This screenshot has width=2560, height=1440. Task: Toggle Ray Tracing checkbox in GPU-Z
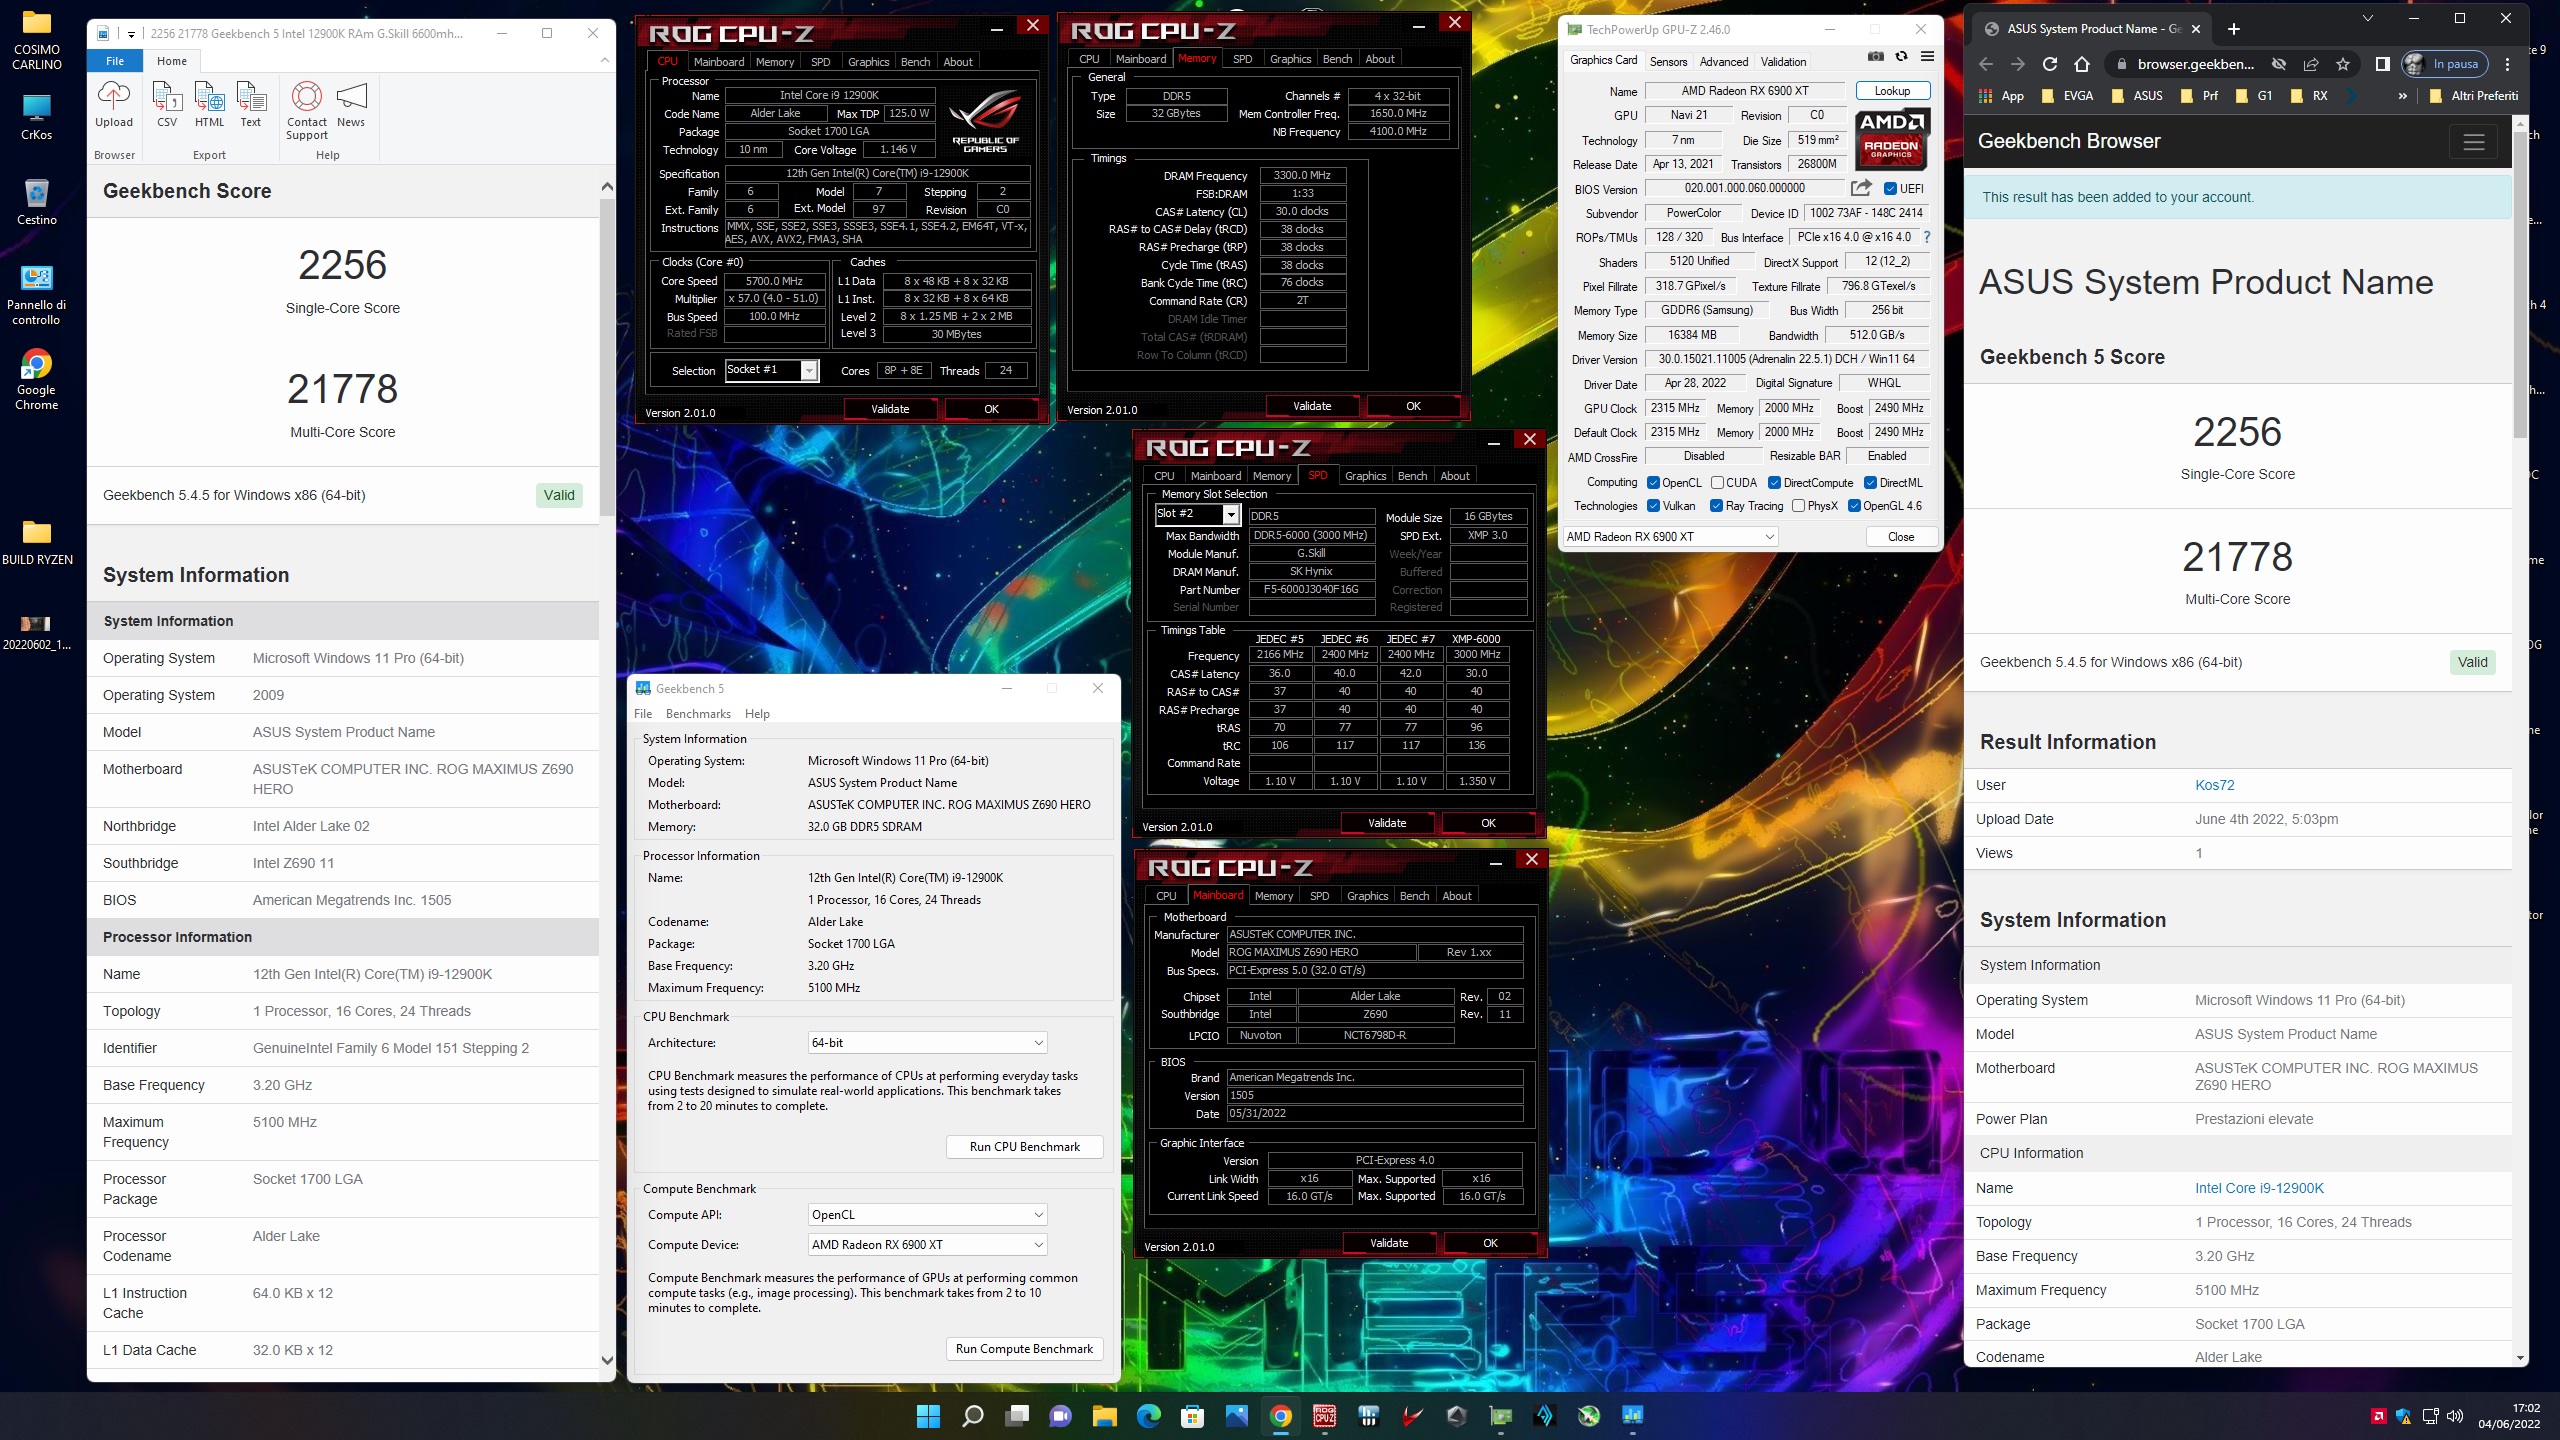coord(1716,506)
